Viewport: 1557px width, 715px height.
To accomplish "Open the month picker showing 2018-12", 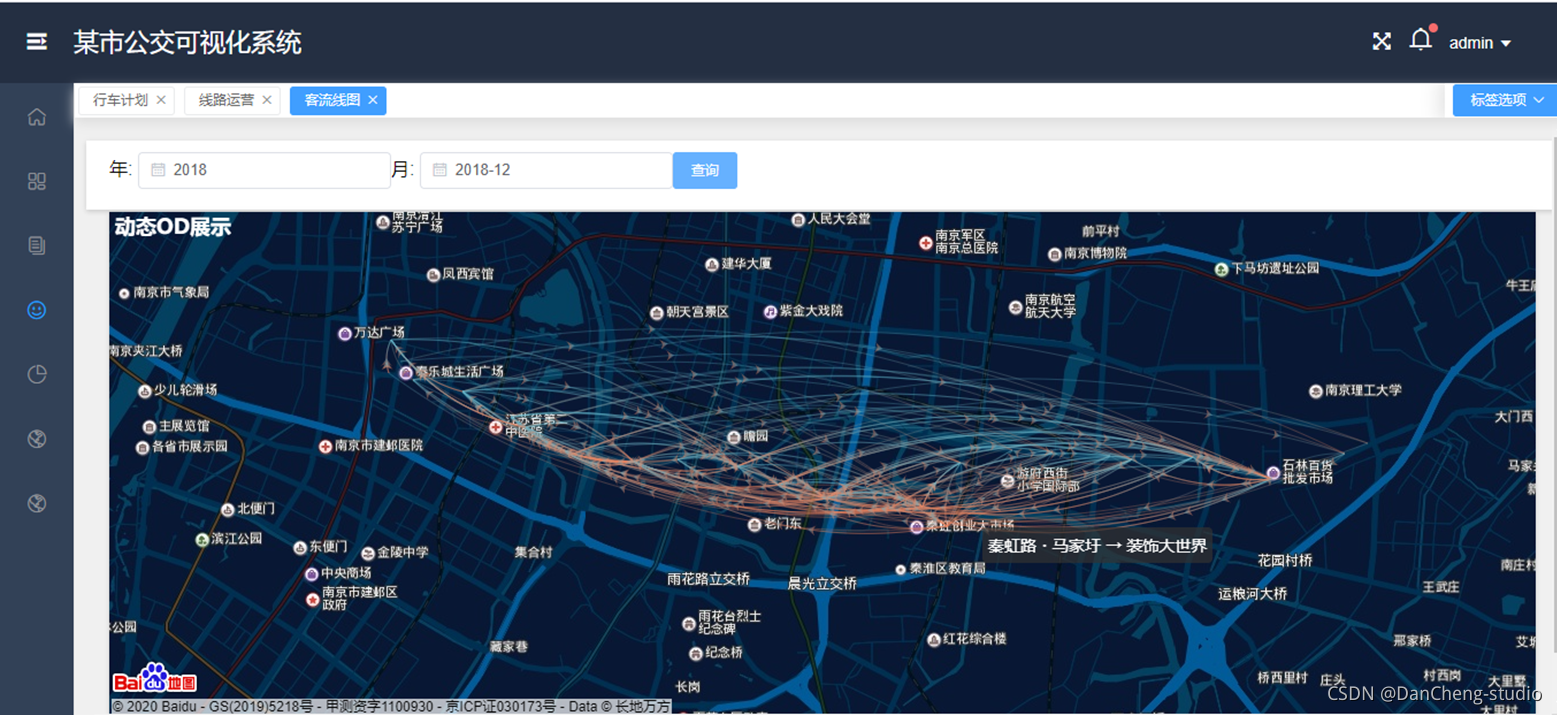I will (545, 170).
